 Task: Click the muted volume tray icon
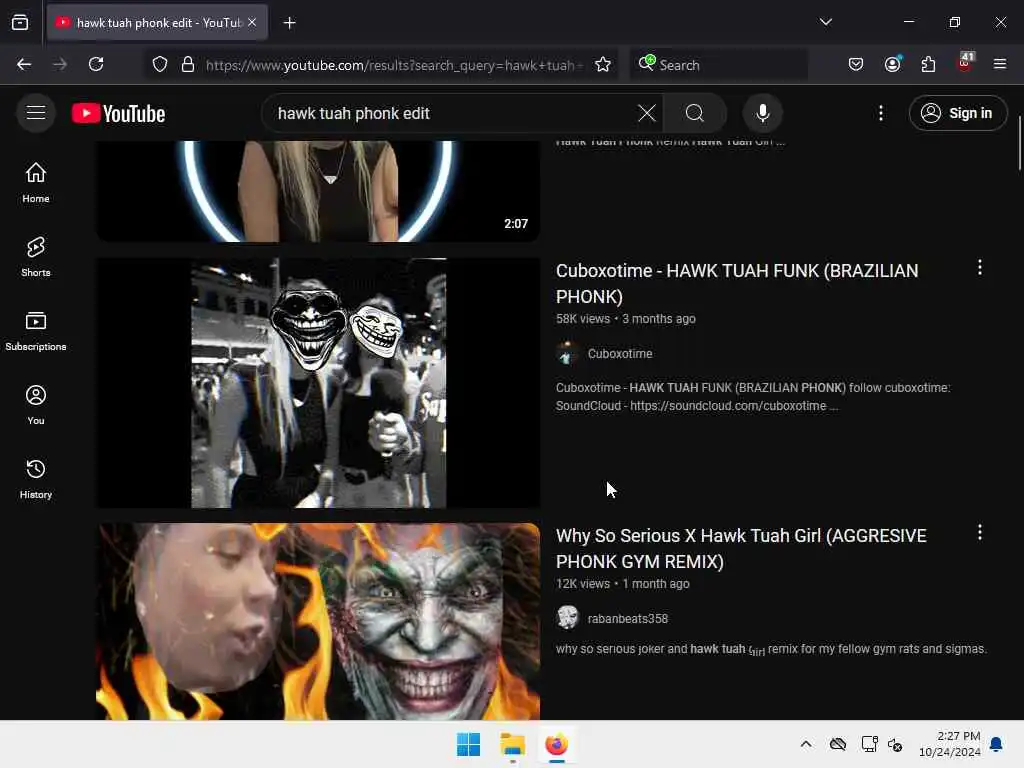[x=895, y=744]
